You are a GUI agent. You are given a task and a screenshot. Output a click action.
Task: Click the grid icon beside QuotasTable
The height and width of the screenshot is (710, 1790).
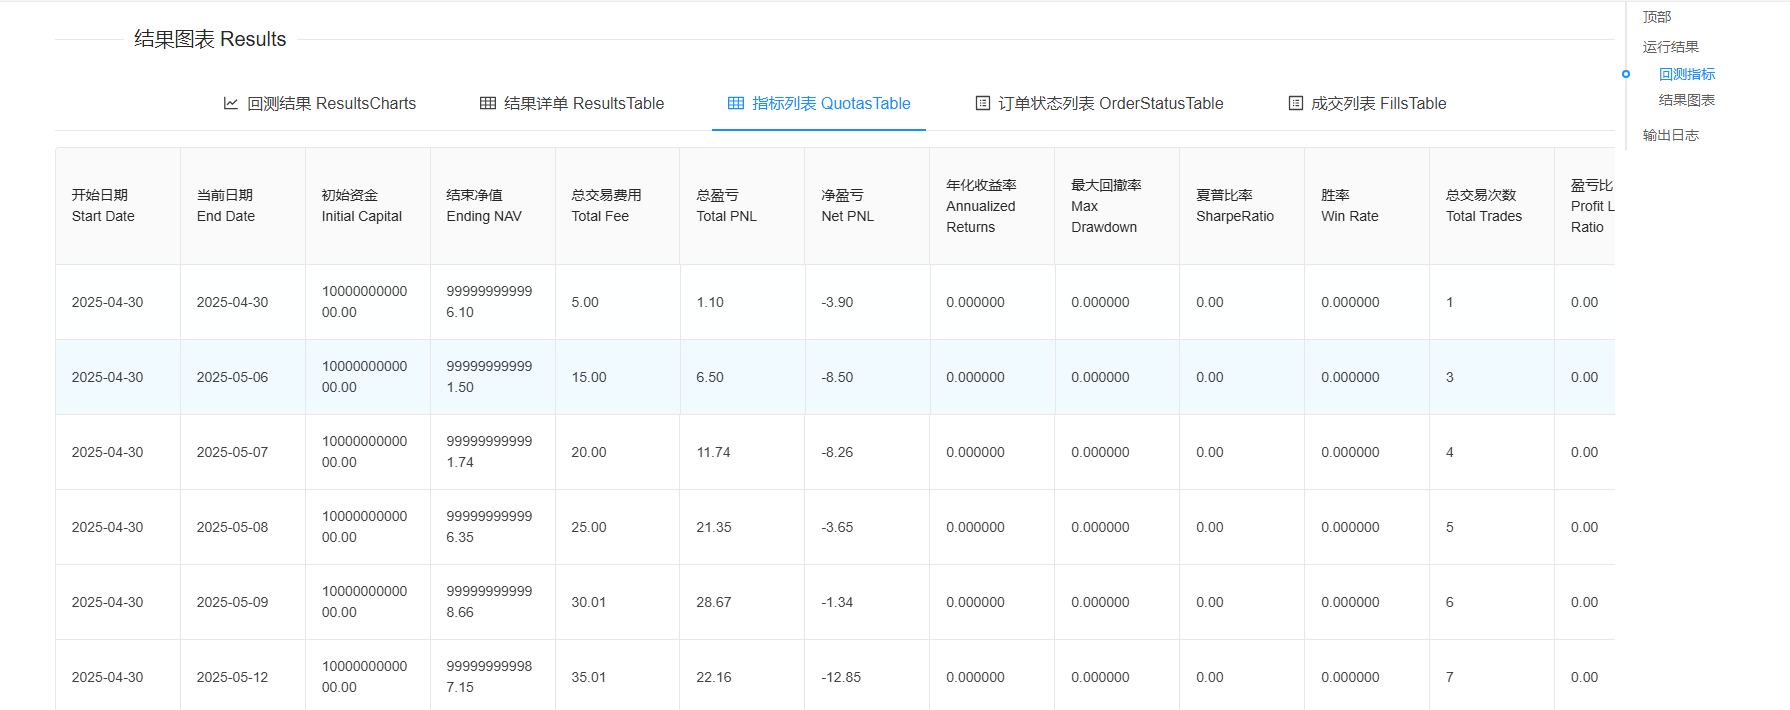click(736, 103)
